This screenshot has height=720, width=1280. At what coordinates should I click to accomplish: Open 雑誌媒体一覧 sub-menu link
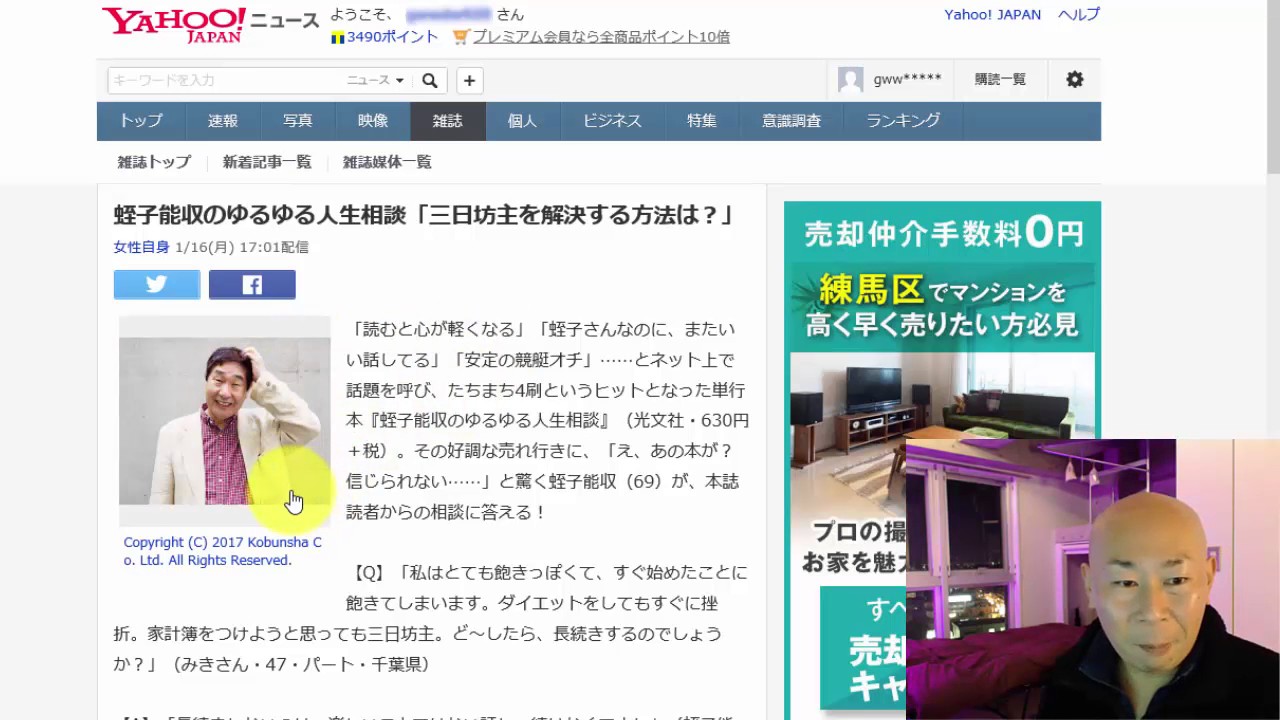point(387,162)
